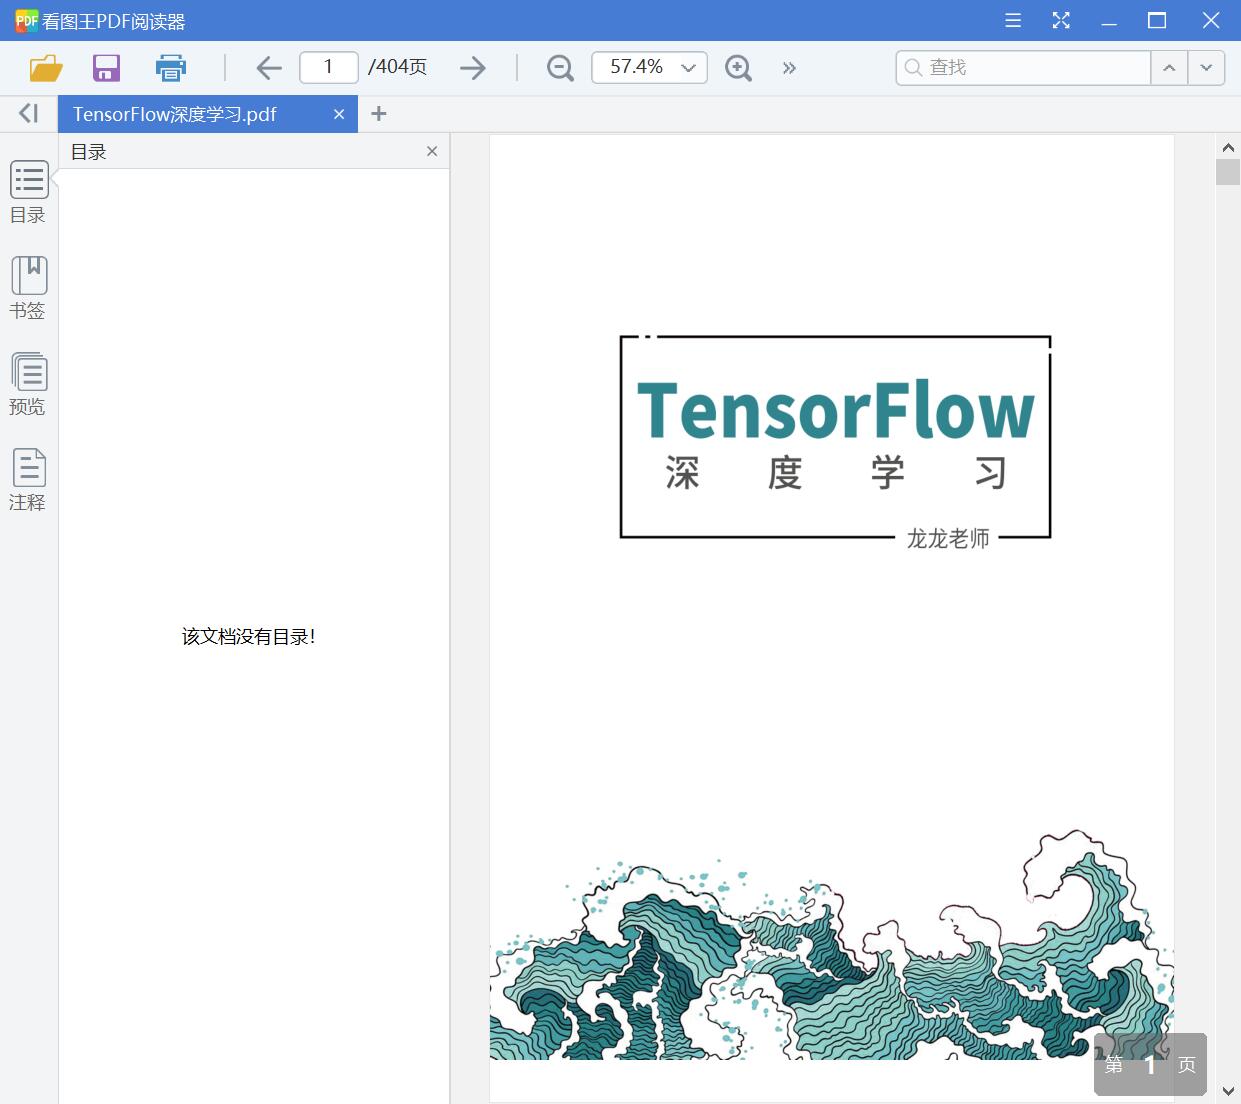Click the TensorFlow title on the cover page
The width and height of the screenshot is (1241, 1104).
(x=836, y=410)
